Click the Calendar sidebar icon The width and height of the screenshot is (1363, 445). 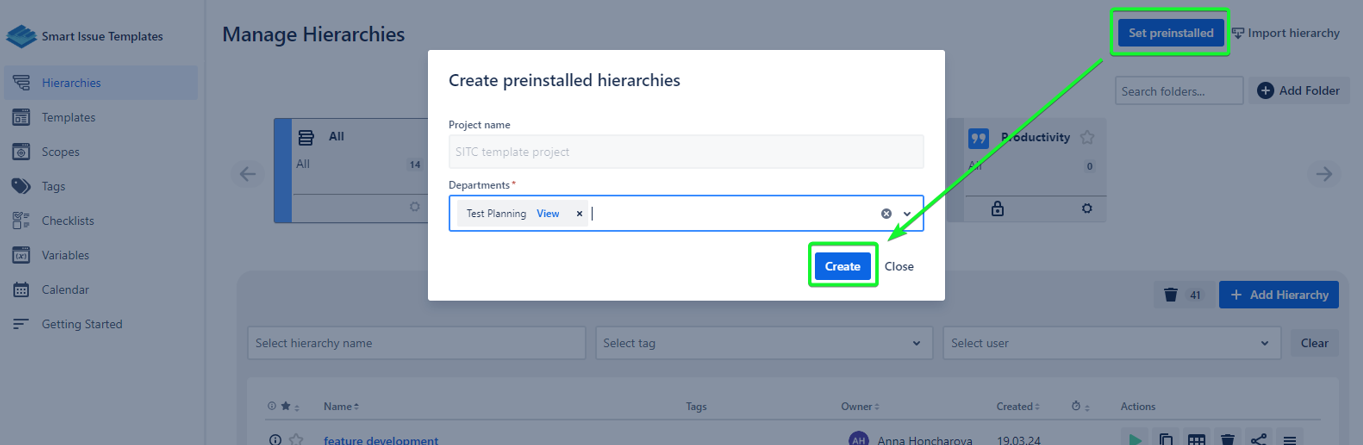21,290
